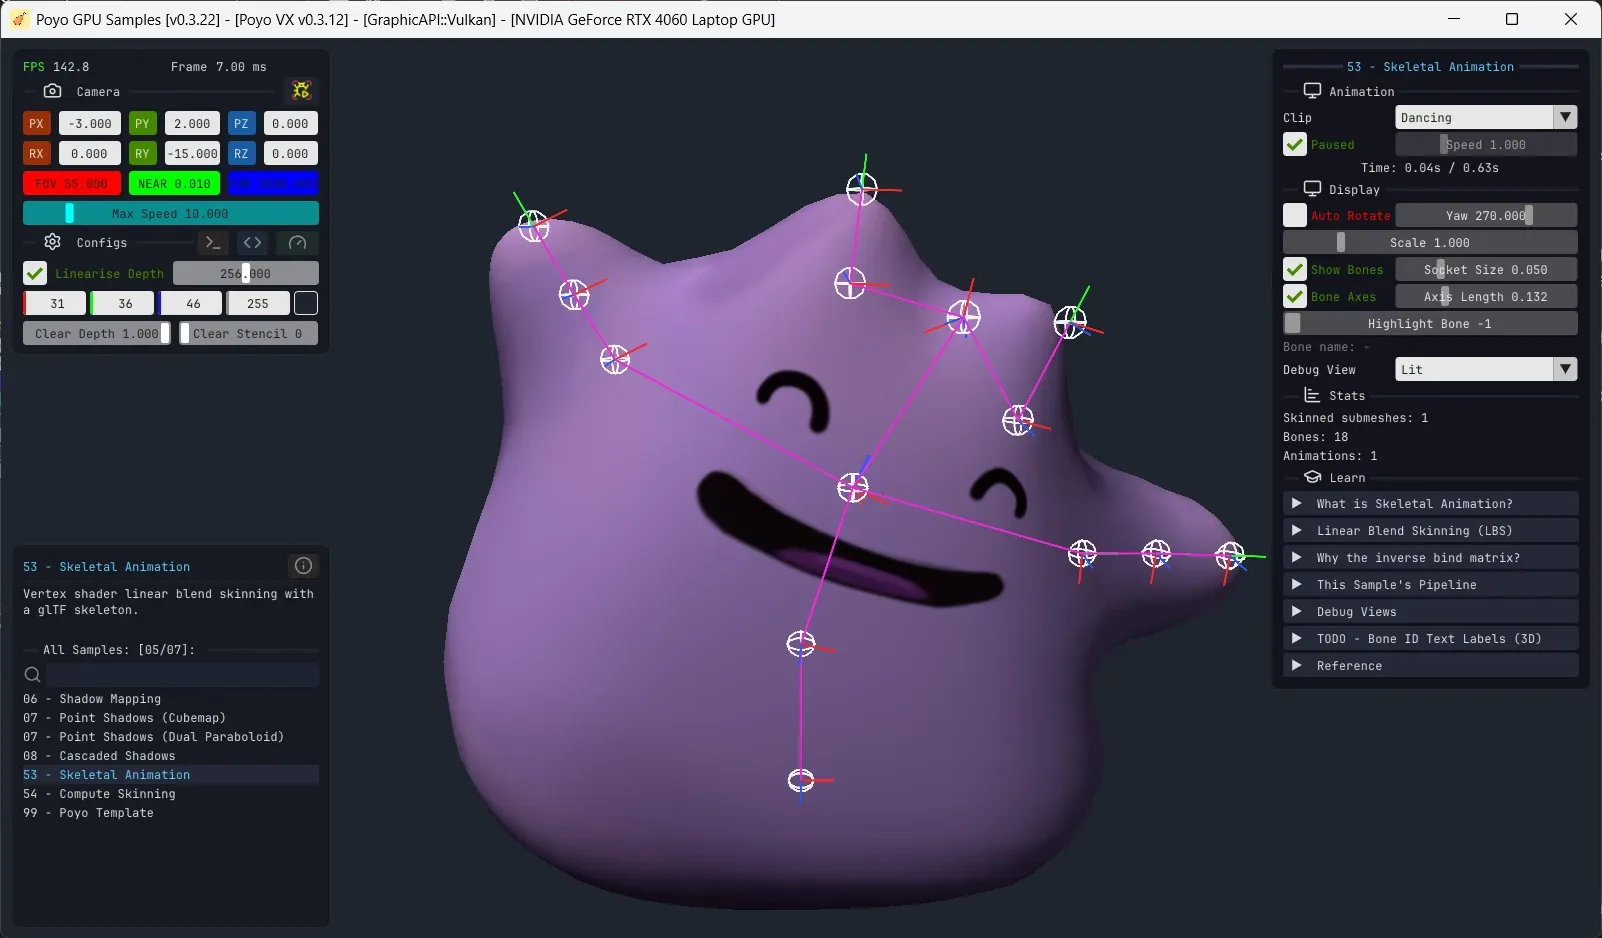Screen dimensions: 1602x938
Task: Expand the Reference section
Action: click(1430, 665)
